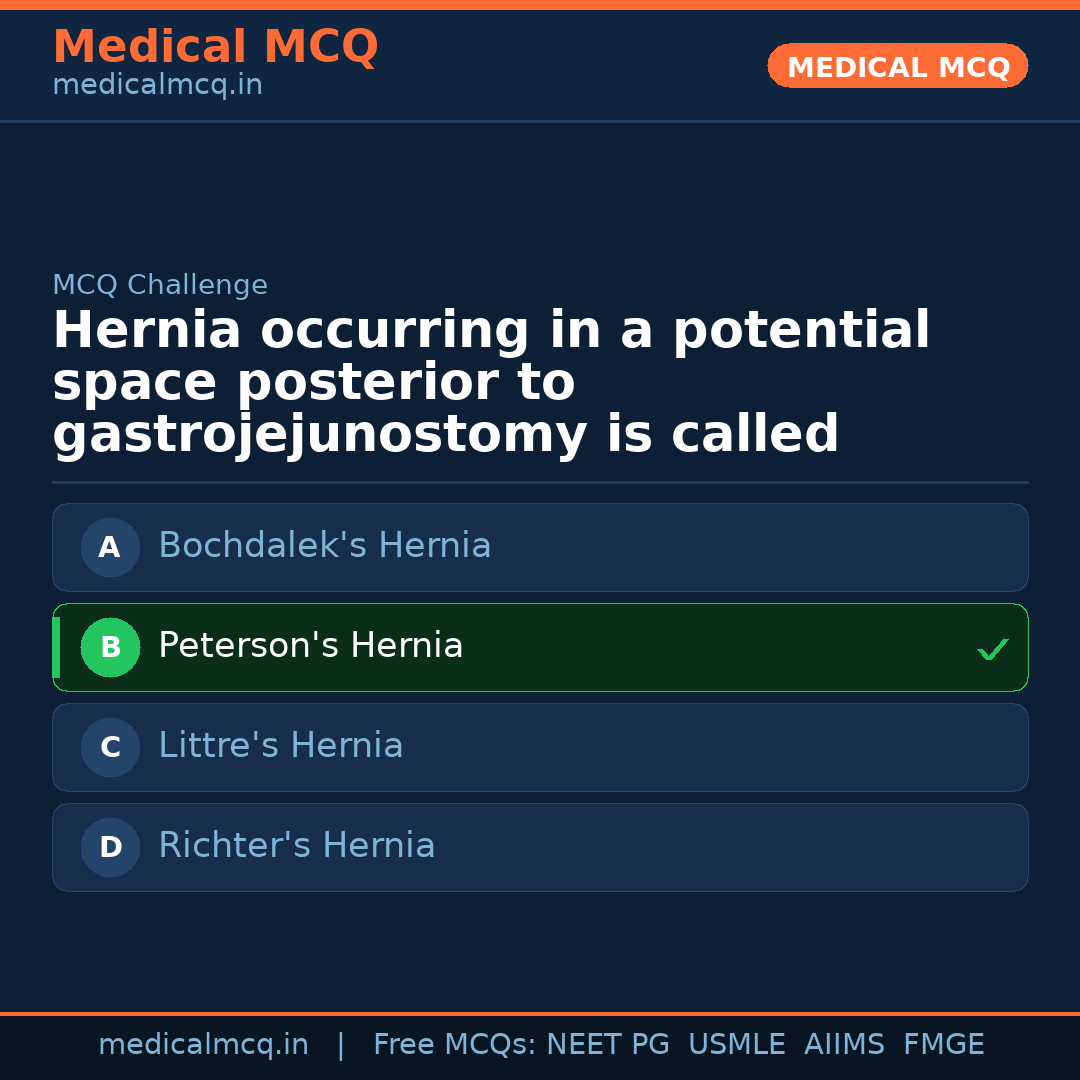Click the letter A circle badge
This screenshot has height=1080, width=1080.
(x=110, y=547)
